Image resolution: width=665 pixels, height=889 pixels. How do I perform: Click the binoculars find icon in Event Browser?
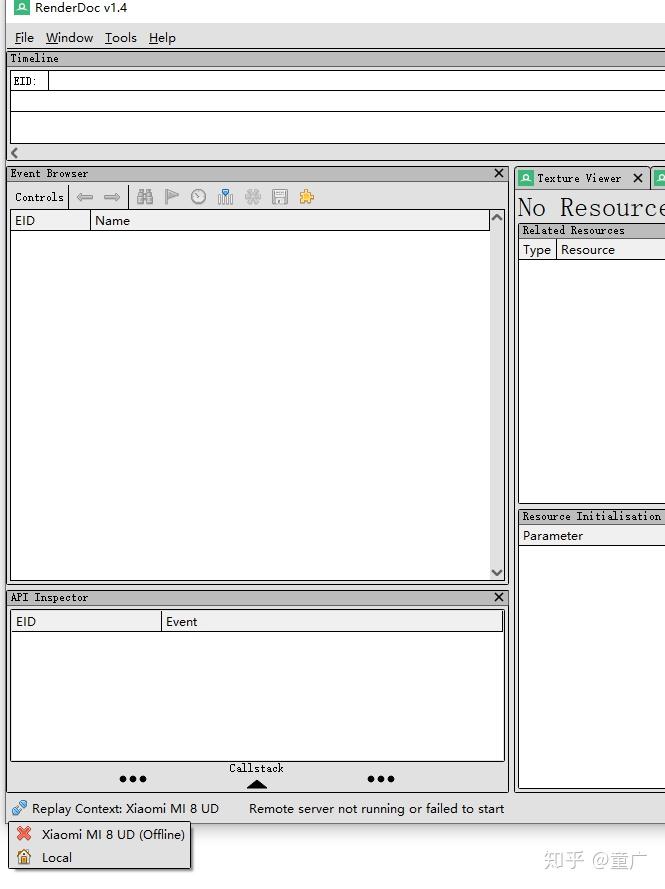145,197
